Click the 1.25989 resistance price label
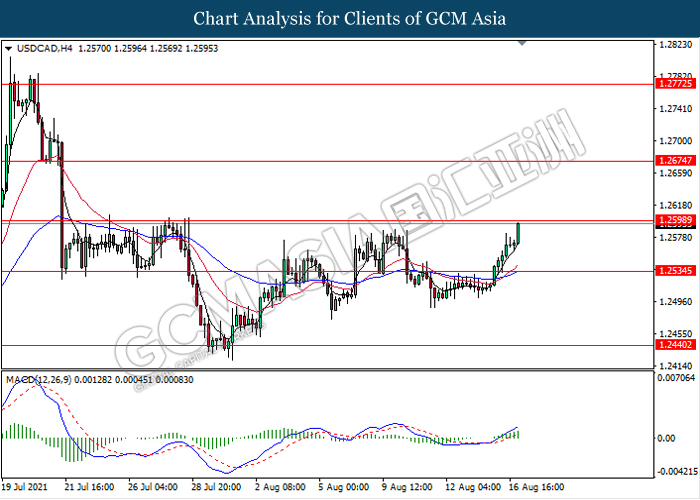 [675, 220]
